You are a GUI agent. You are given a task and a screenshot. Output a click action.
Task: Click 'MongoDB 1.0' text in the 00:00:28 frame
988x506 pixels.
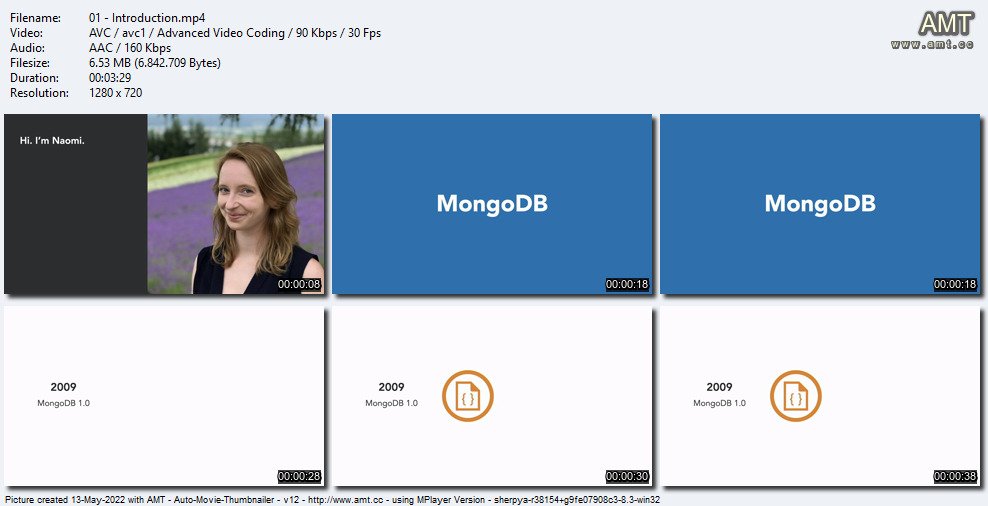tap(64, 403)
